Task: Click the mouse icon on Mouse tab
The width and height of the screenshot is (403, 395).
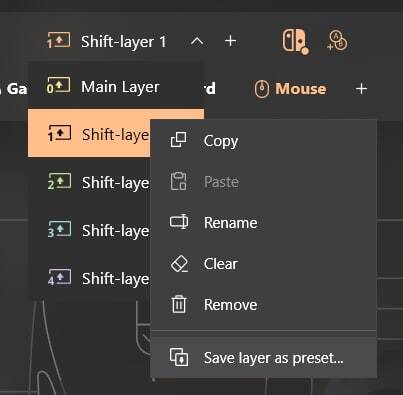Action: 262,89
